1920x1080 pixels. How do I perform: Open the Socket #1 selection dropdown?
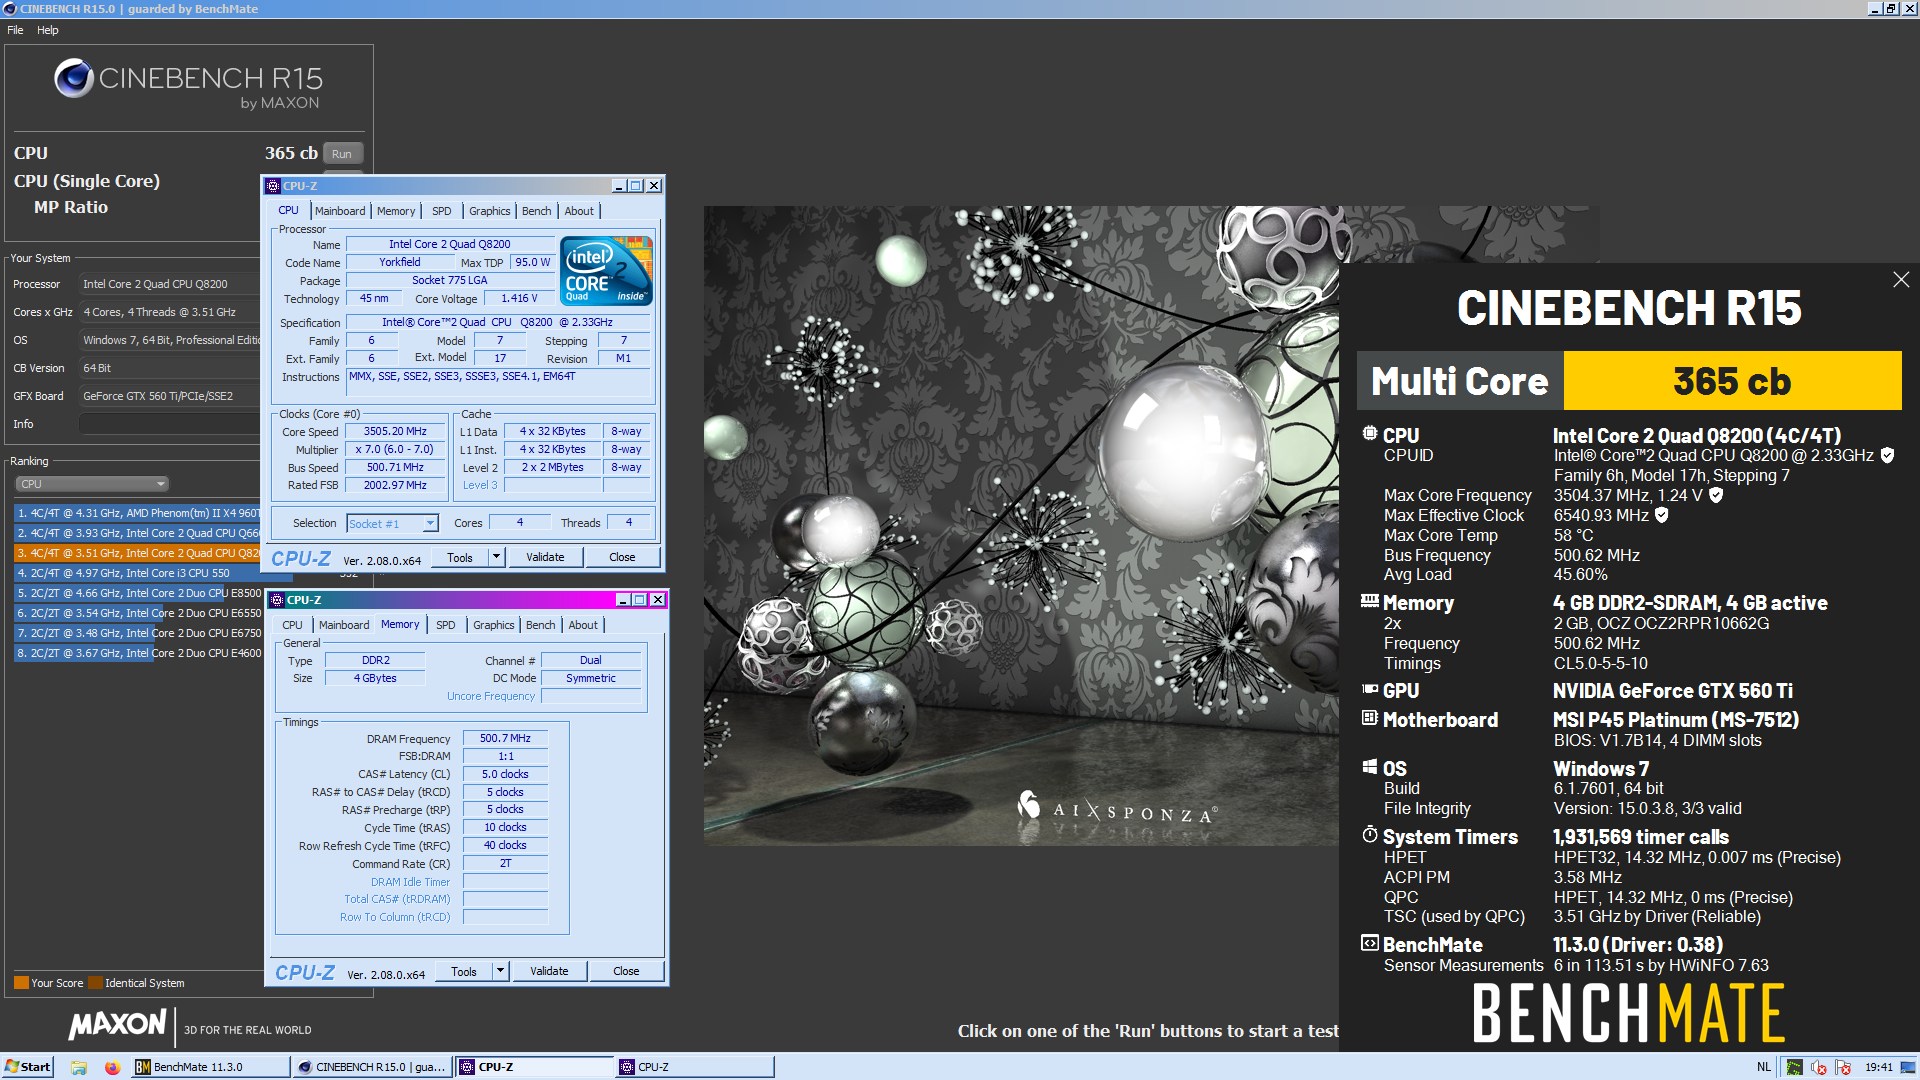click(x=392, y=523)
